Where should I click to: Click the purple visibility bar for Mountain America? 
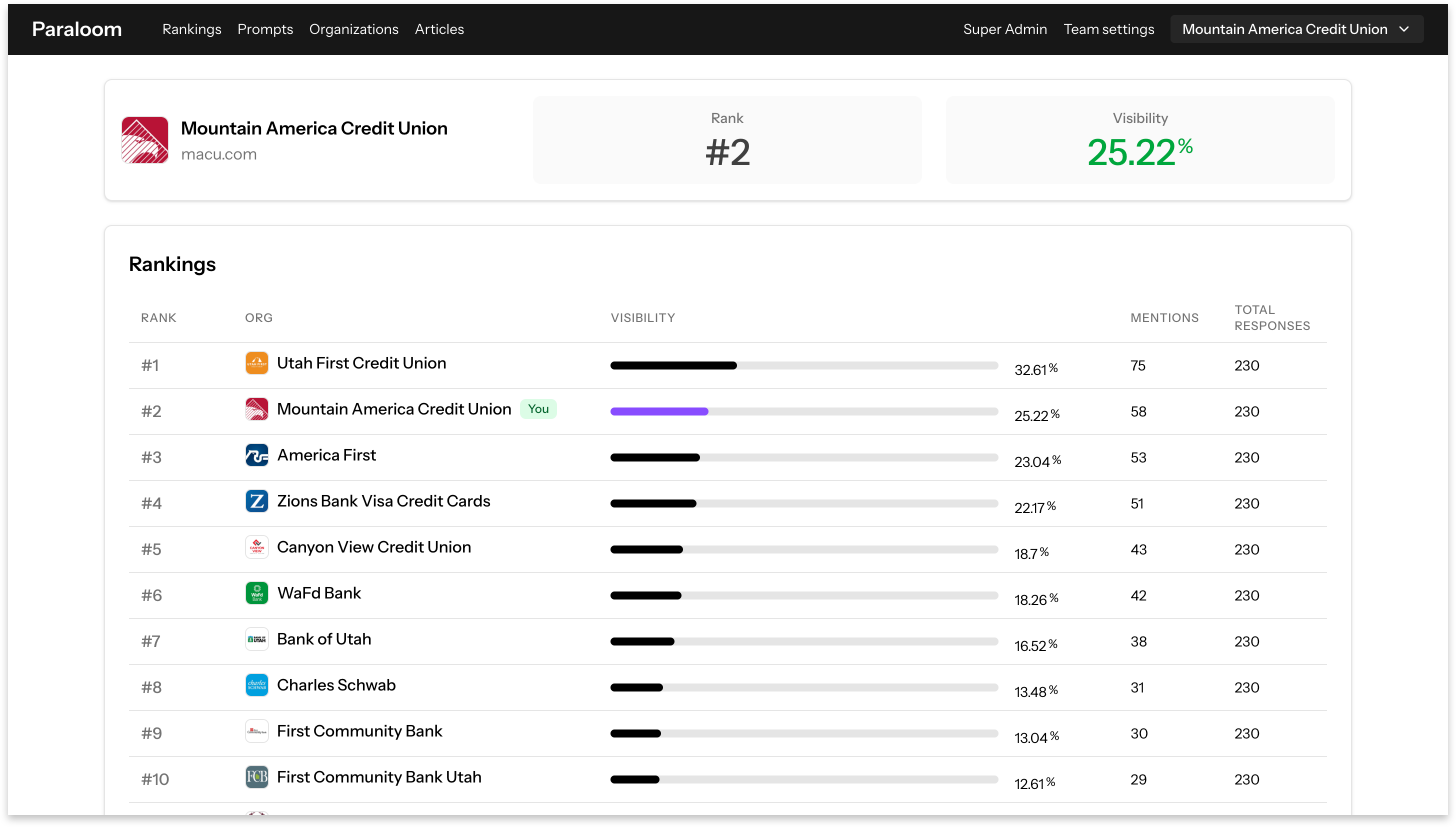click(659, 411)
